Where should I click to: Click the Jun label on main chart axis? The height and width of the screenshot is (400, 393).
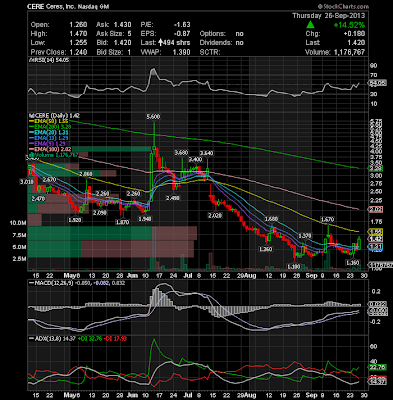(x=133, y=276)
